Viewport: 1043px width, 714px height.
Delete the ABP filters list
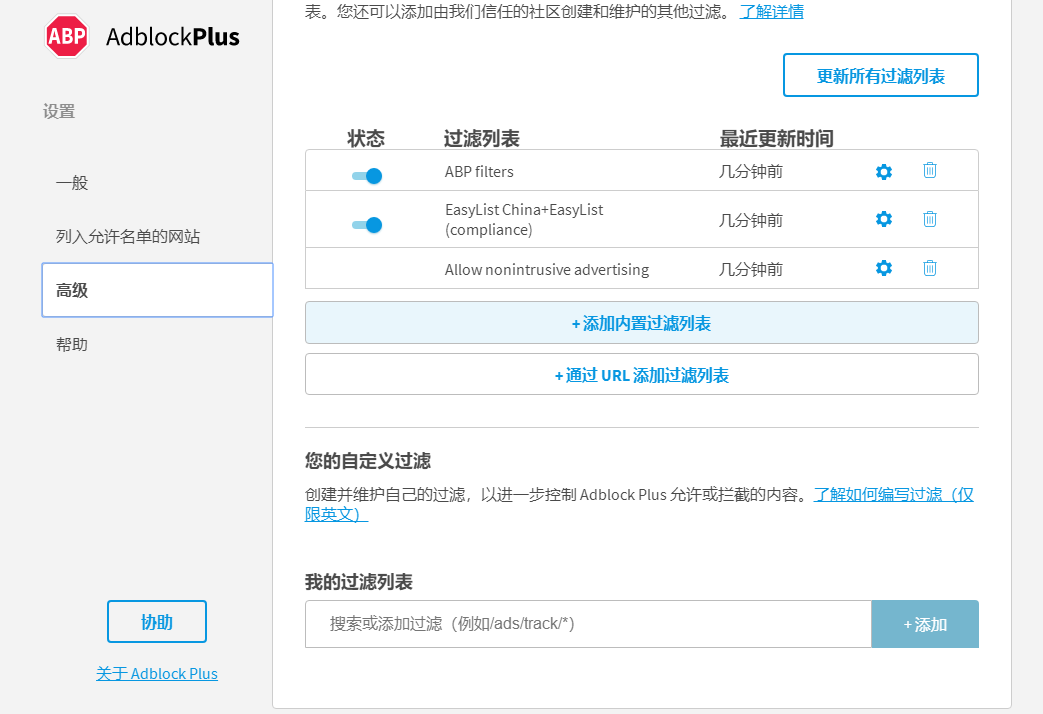pyautogui.click(x=929, y=171)
